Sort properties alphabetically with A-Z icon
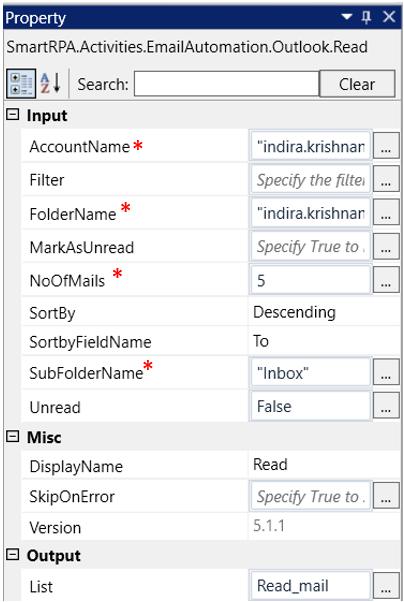404x602 pixels. [x=51, y=83]
